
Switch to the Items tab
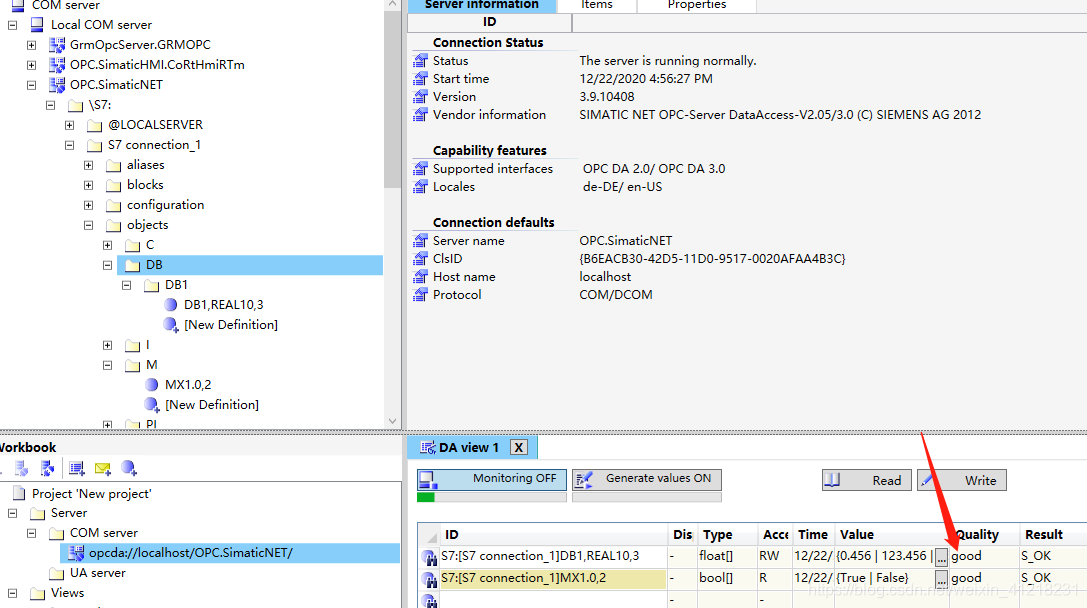pos(597,4)
